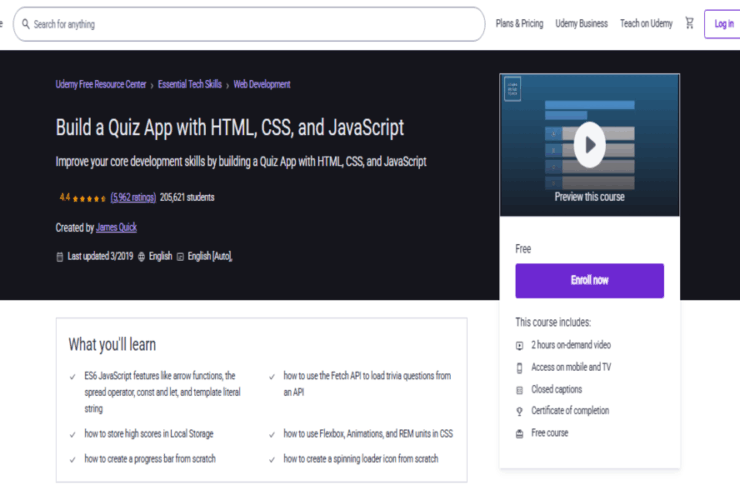740x500 pixels.
Task: Click the star rating icons
Action: click(89, 198)
